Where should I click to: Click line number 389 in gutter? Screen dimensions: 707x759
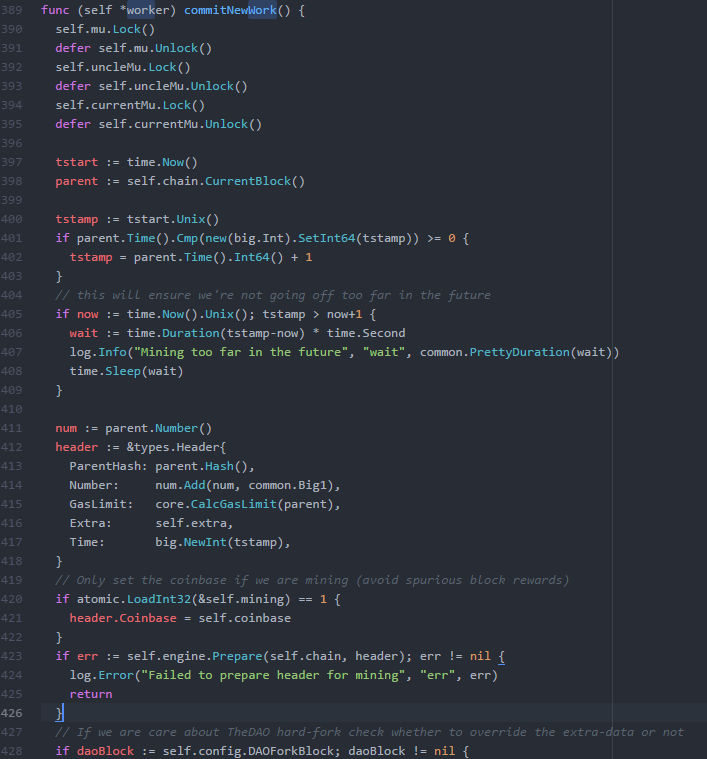tap(11, 10)
